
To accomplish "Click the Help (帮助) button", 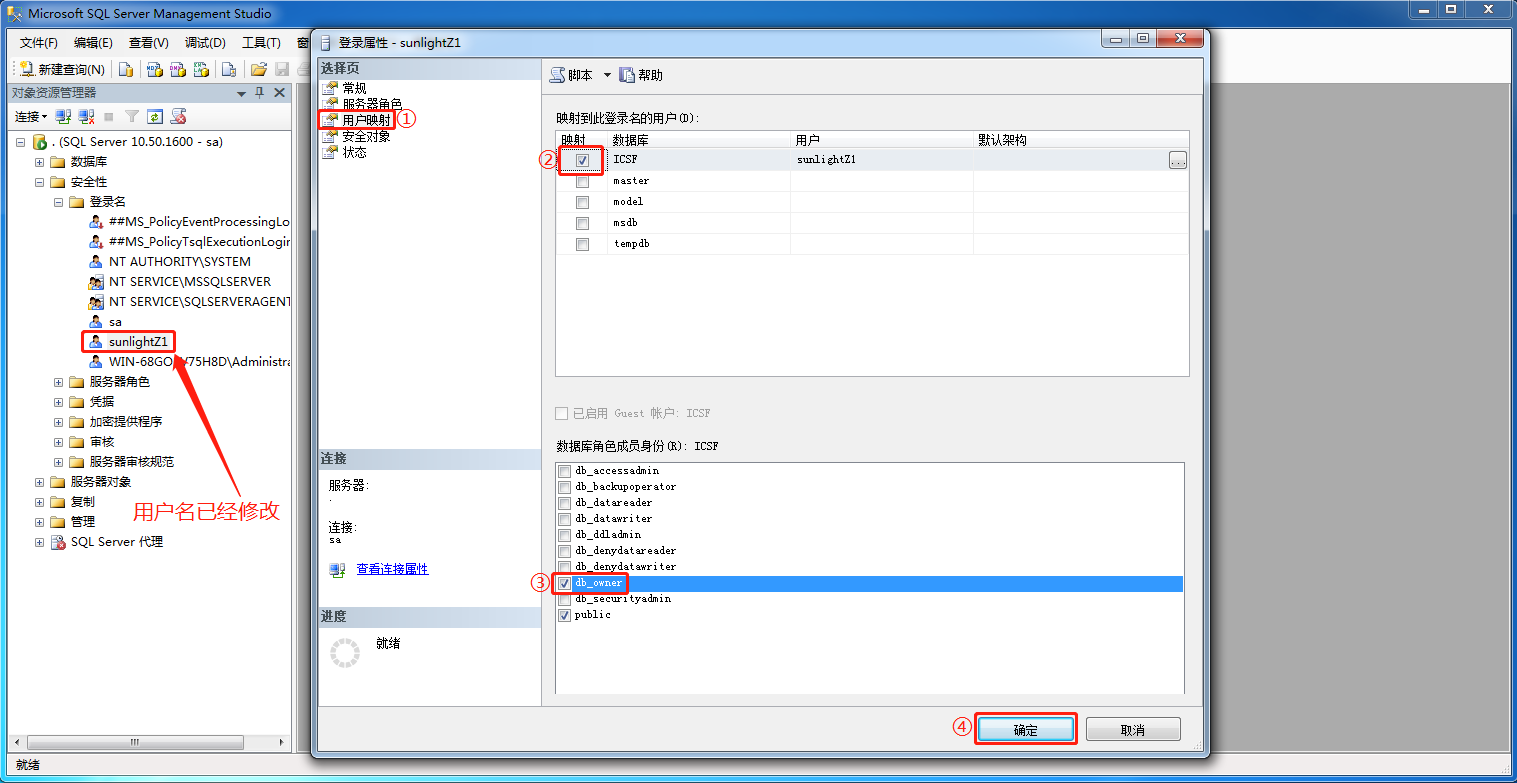I will (x=641, y=75).
